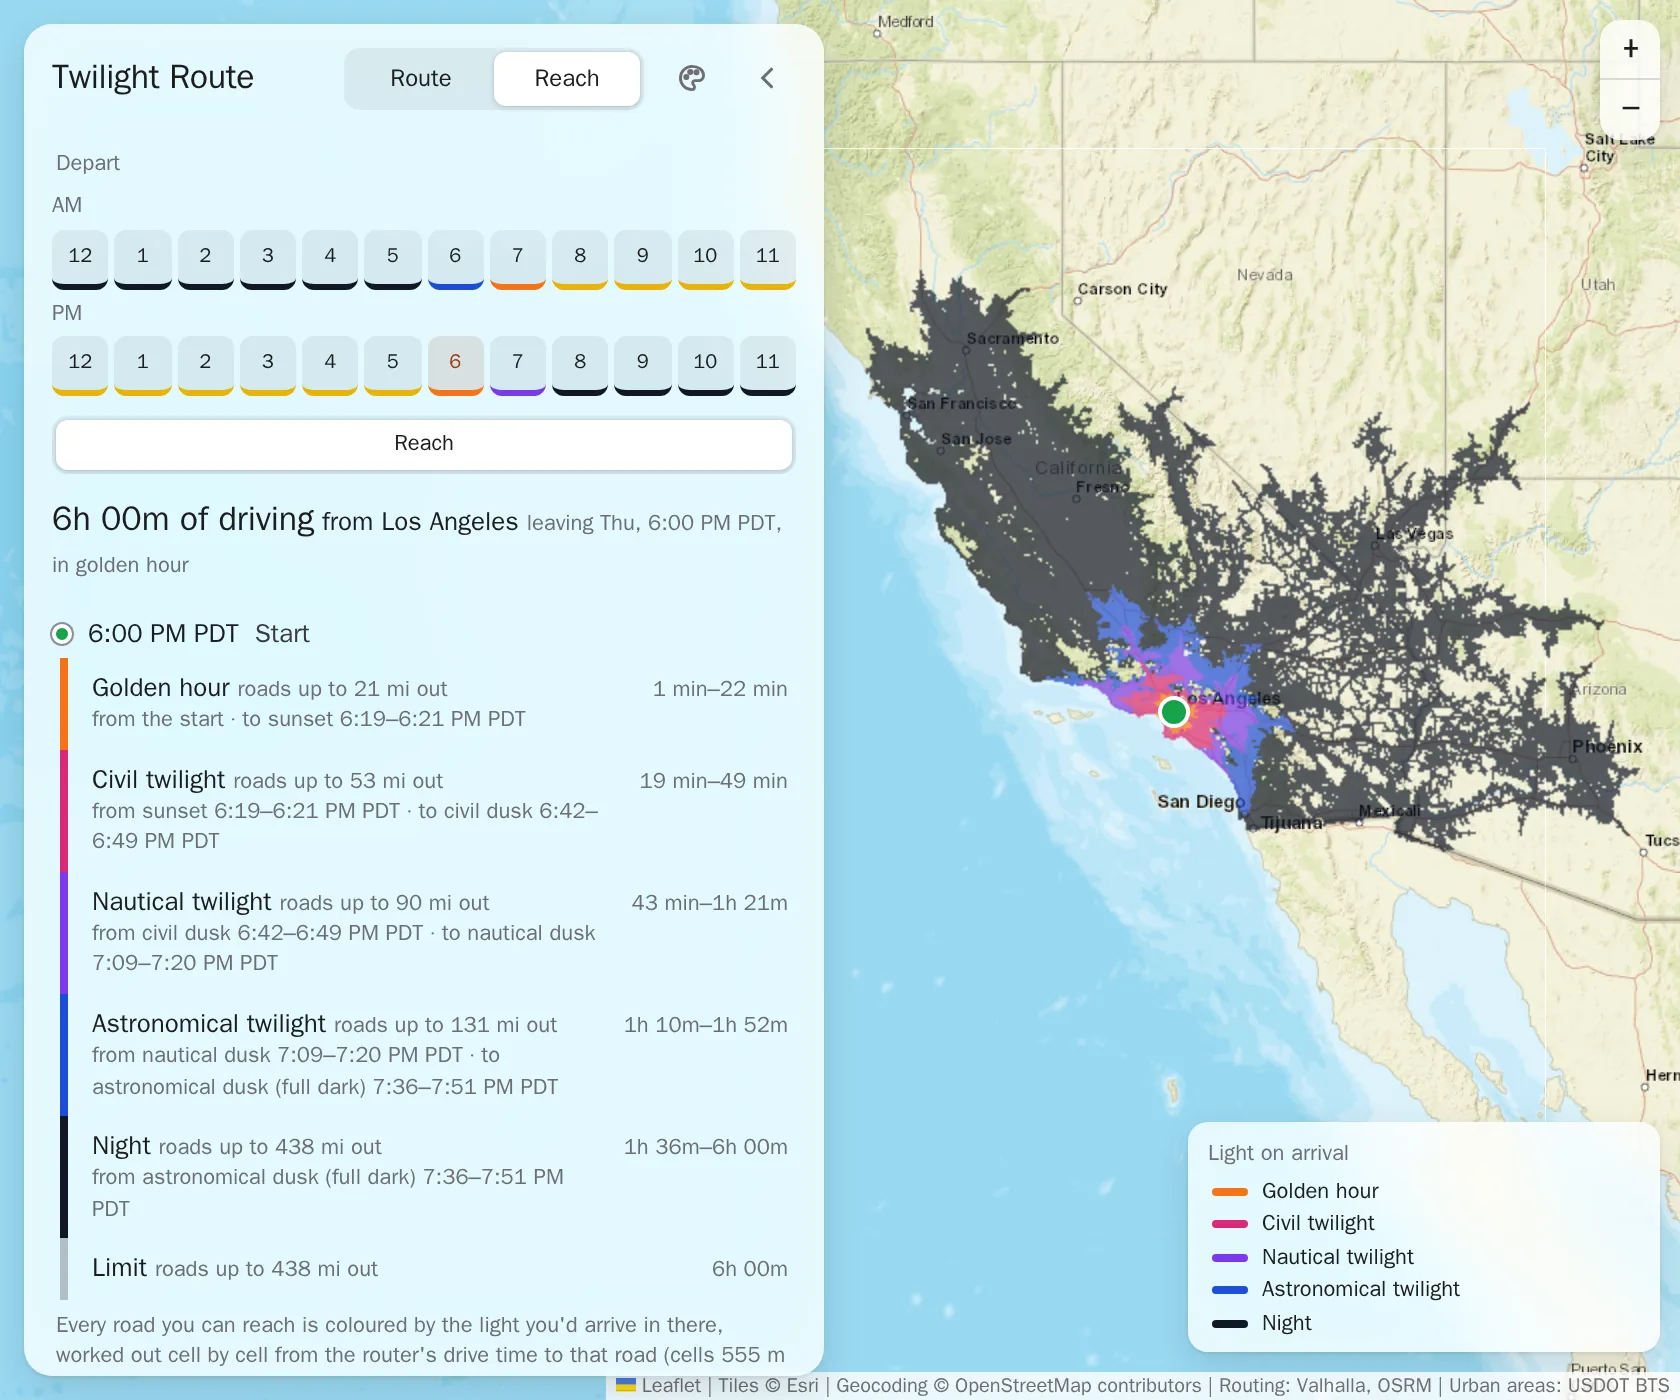This screenshot has width=1680, height=1400.
Task: Select the Limit timeline row
Action: (x=424, y=1269)
